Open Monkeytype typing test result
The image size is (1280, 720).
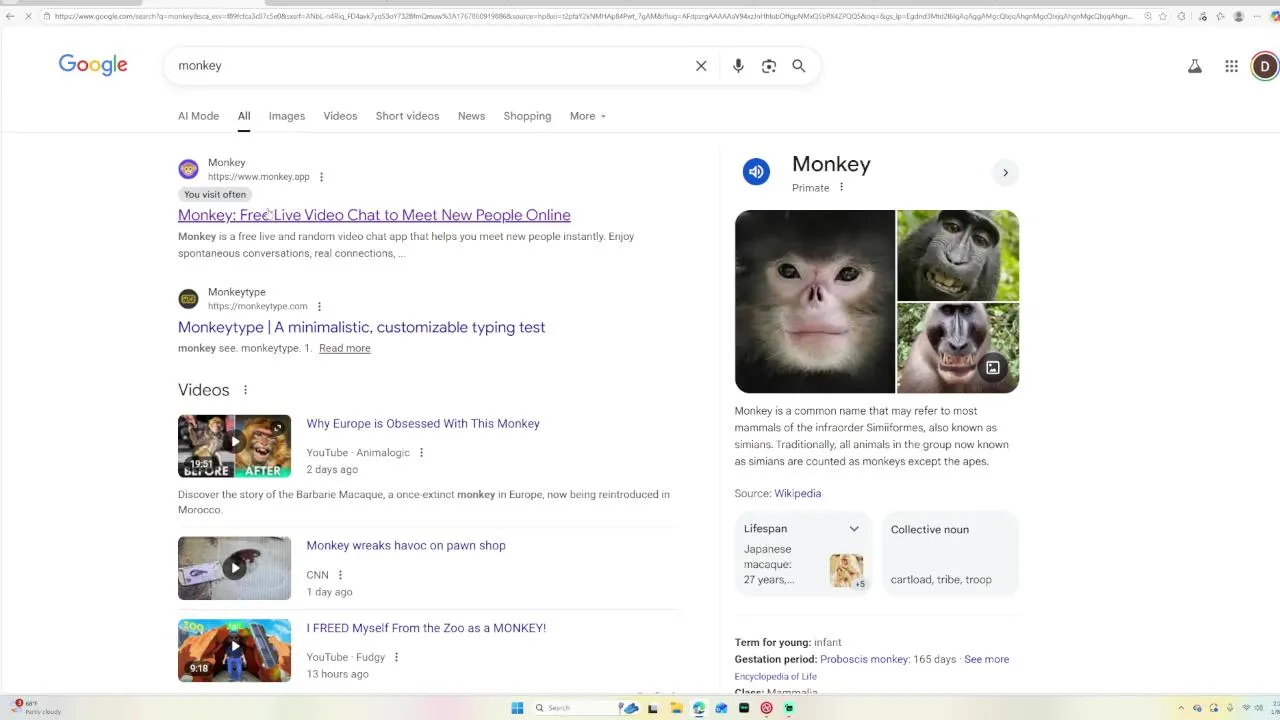[x=361, y=327]
